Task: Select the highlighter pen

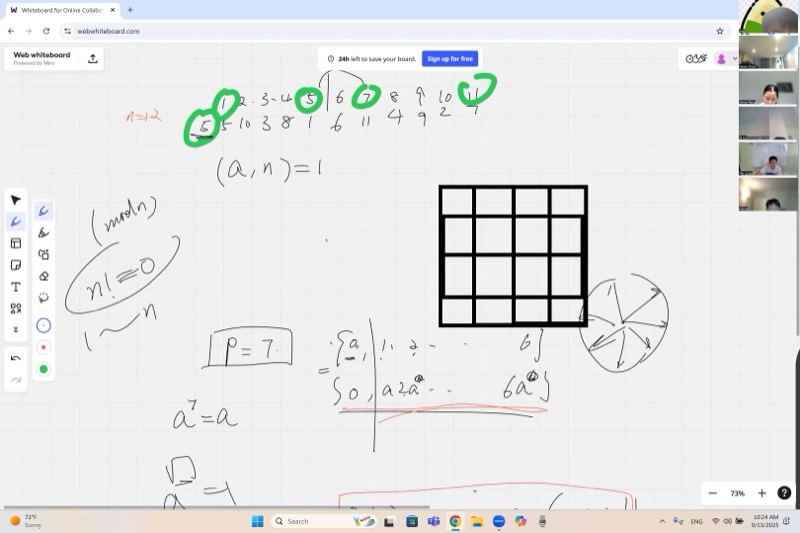Action: pyautogui.click(x=43, y=232)
